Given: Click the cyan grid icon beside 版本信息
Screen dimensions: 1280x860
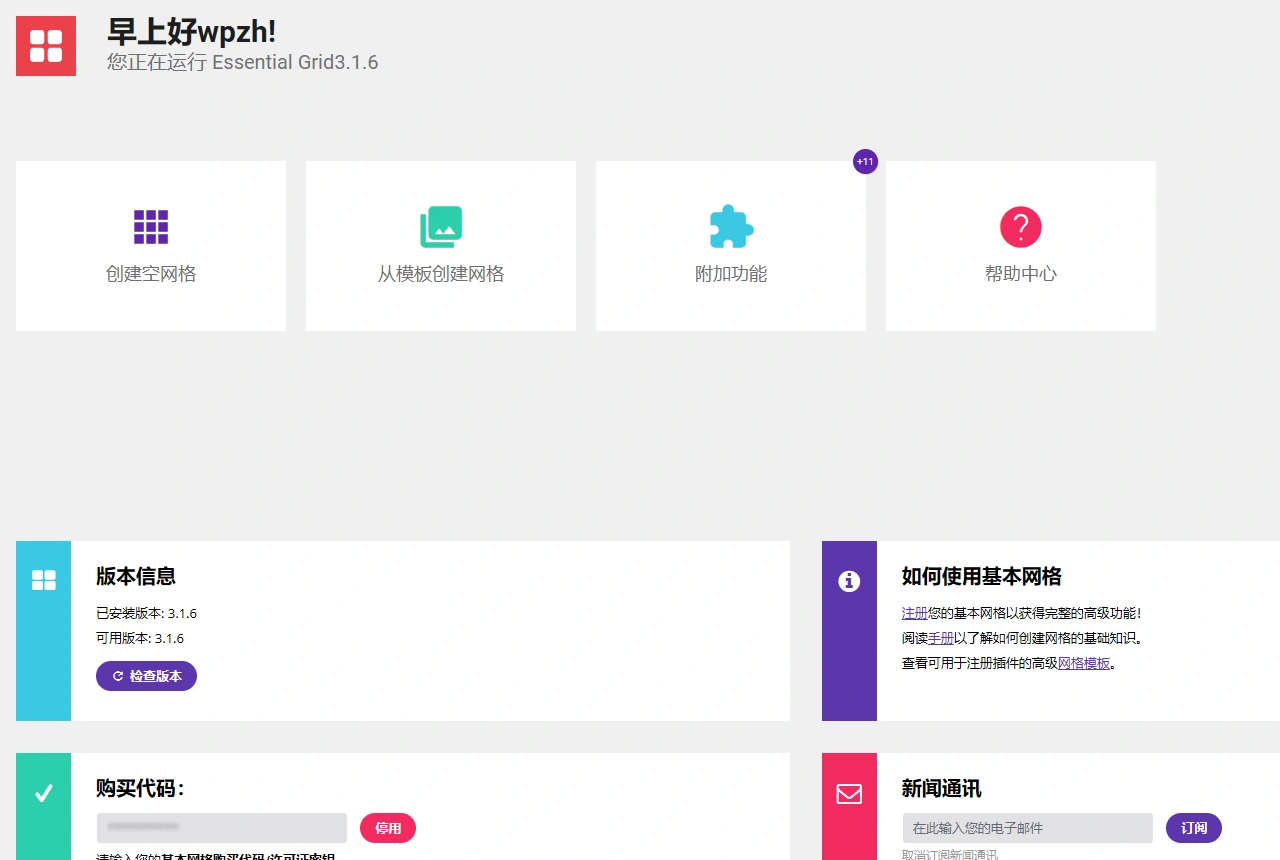Looking at the screenshot, I should coord(43,580).
